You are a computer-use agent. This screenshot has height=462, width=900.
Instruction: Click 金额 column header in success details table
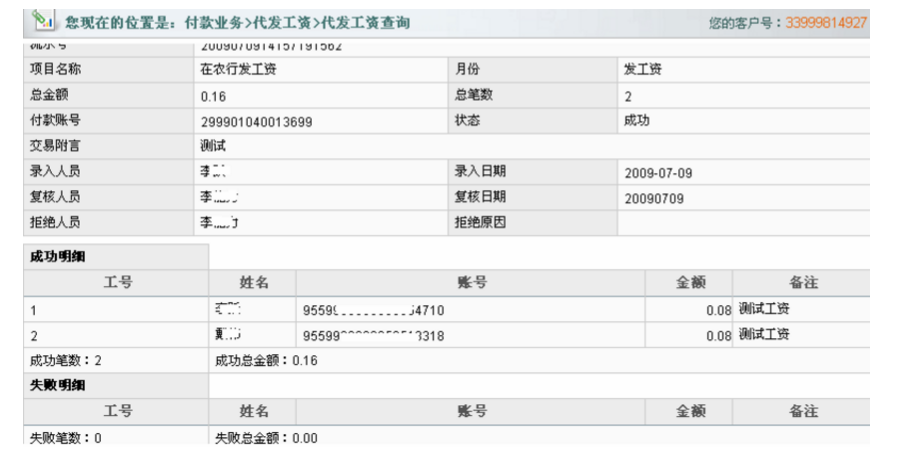tap(689, 283)
